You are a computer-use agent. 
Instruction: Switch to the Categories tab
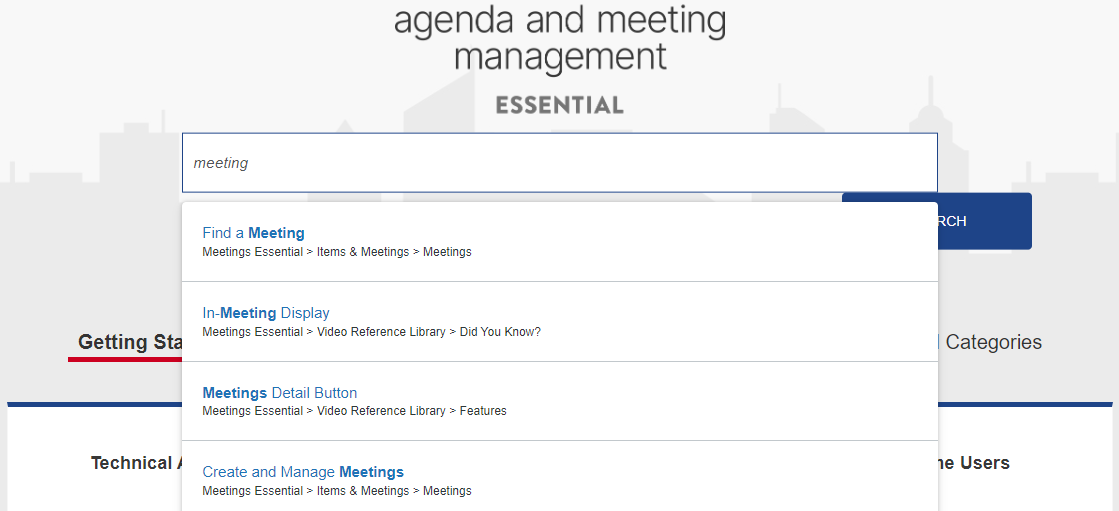(993, 342)
